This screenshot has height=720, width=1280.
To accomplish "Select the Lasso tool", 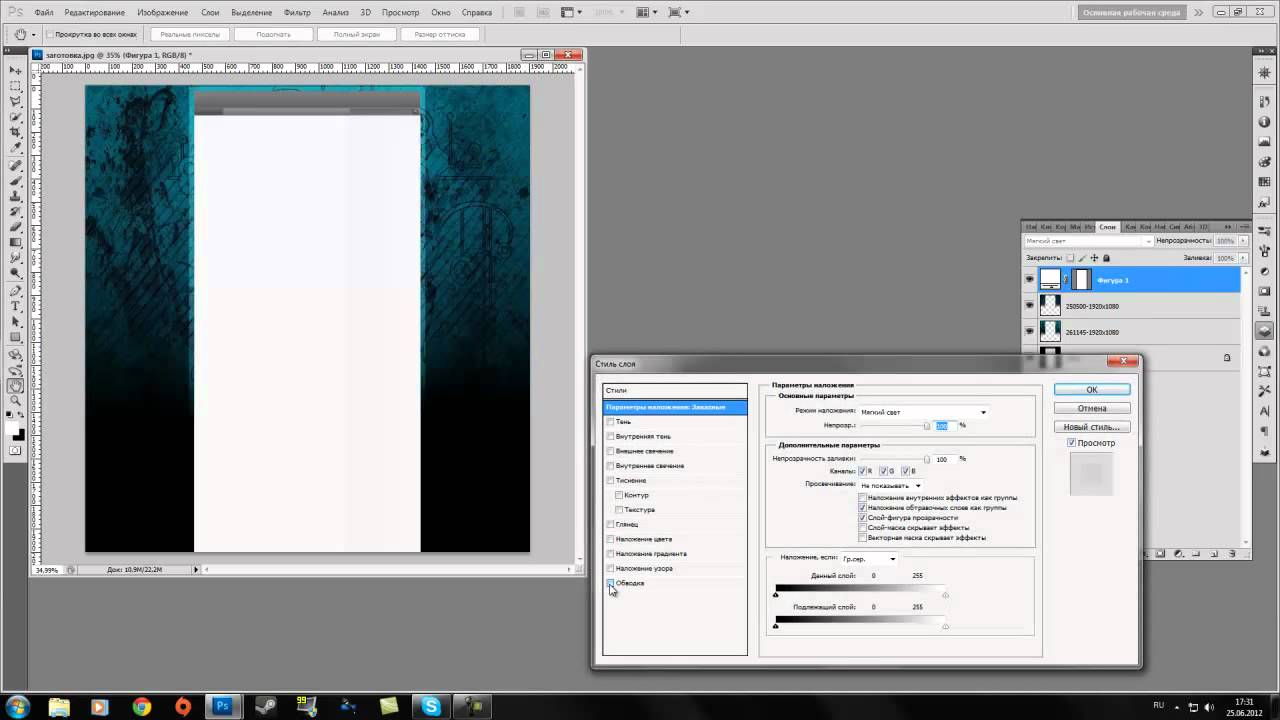I will click(x=16, y=102).
